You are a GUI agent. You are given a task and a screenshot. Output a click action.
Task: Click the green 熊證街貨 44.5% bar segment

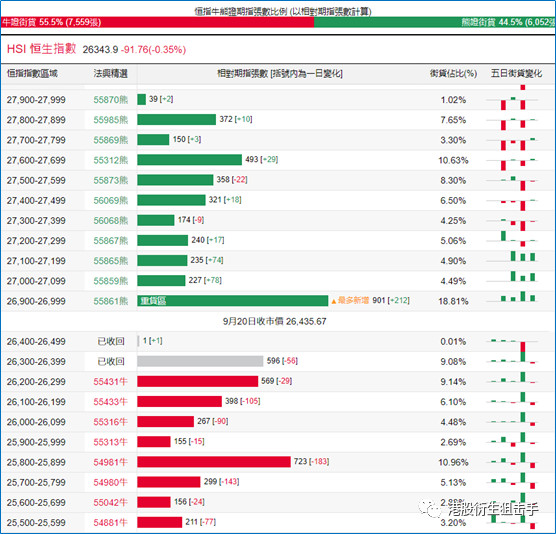coord(434,22)
